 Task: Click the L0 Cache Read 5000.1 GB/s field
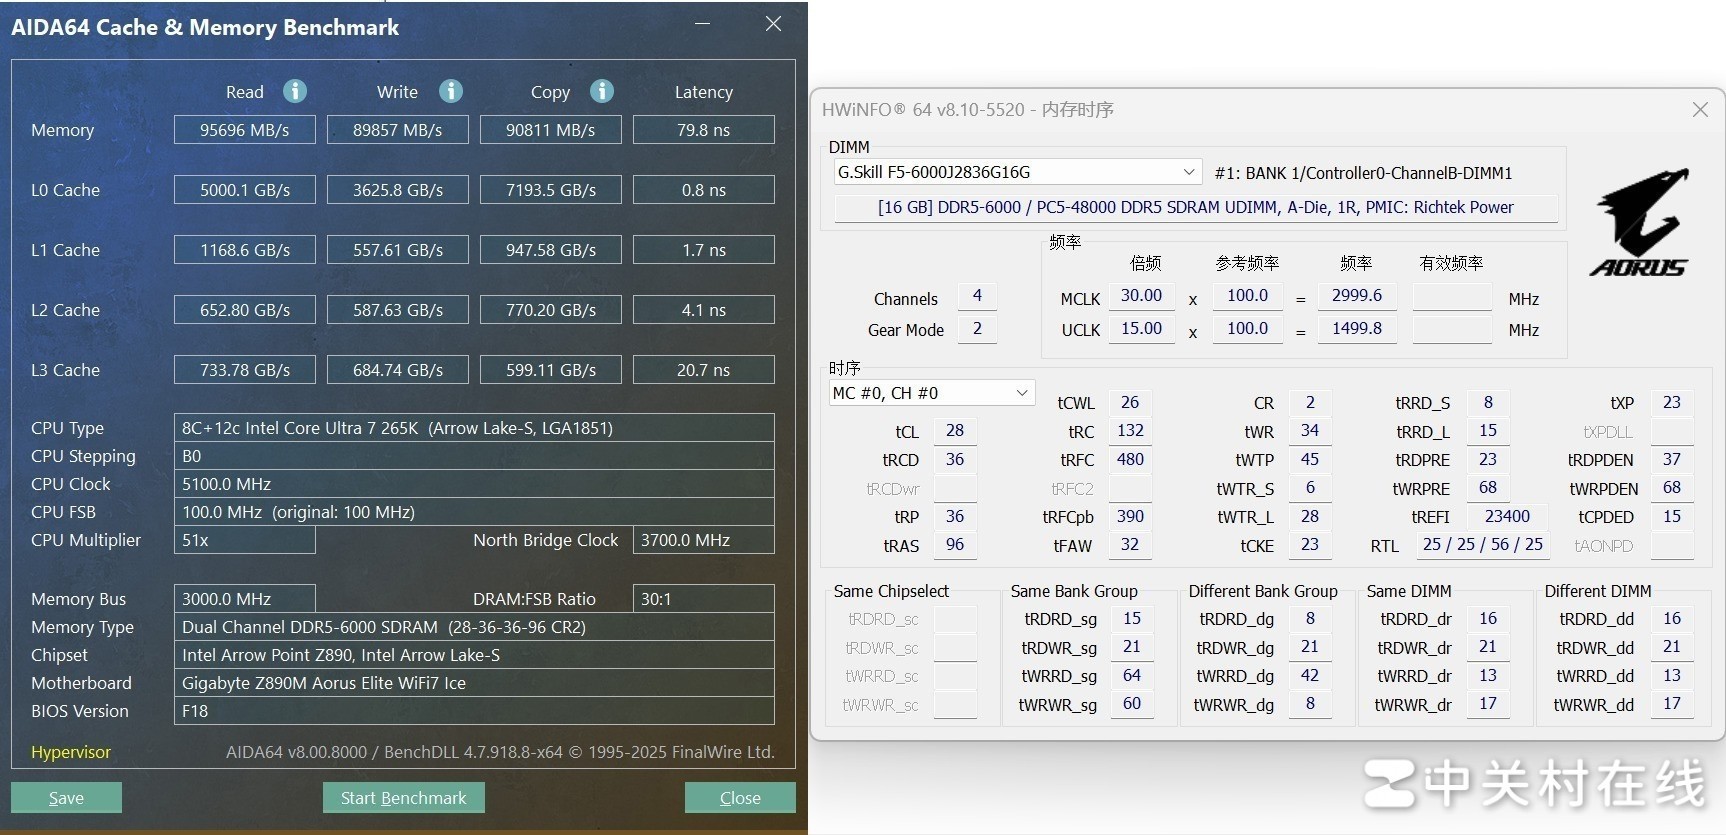(x=245, y=190)
